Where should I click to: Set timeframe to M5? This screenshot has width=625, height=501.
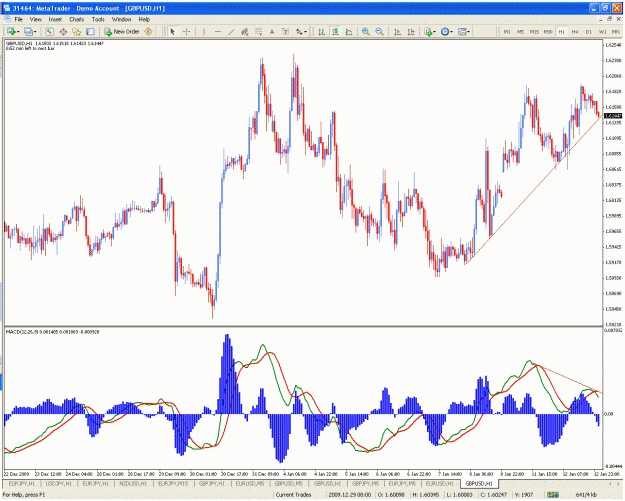coord(521,31)
